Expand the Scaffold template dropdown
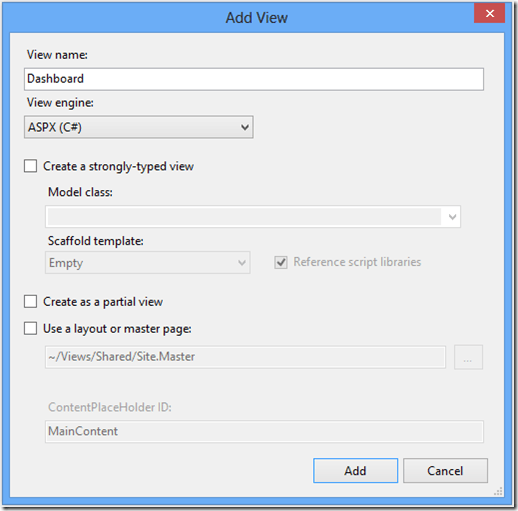Viewport: 518px width, 511px height. (x=148, y=263)
